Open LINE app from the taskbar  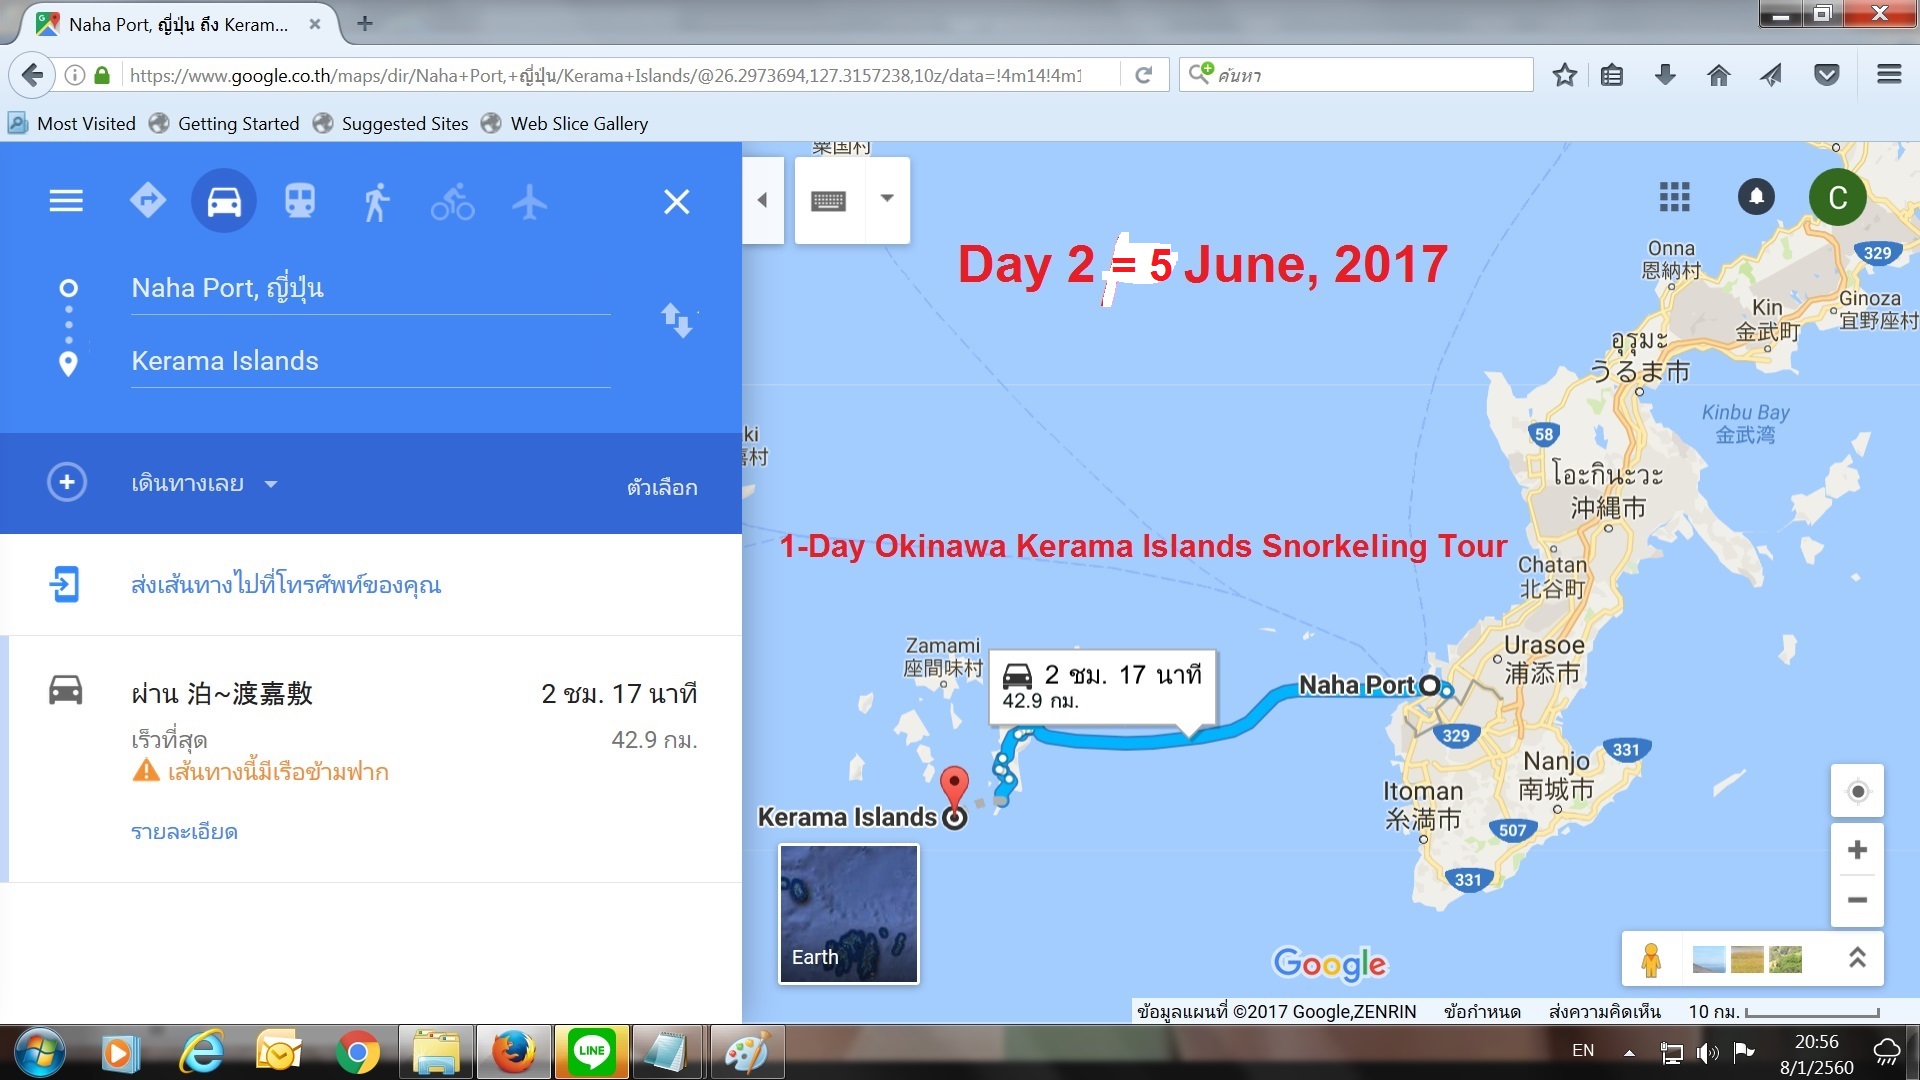(x=591, y=1052)
